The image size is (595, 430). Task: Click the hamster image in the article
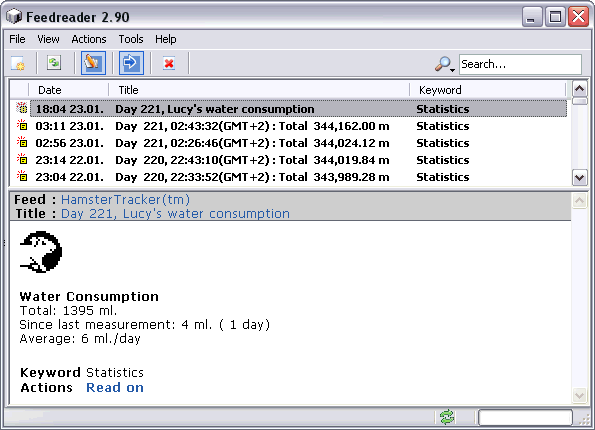pos(41,252)
